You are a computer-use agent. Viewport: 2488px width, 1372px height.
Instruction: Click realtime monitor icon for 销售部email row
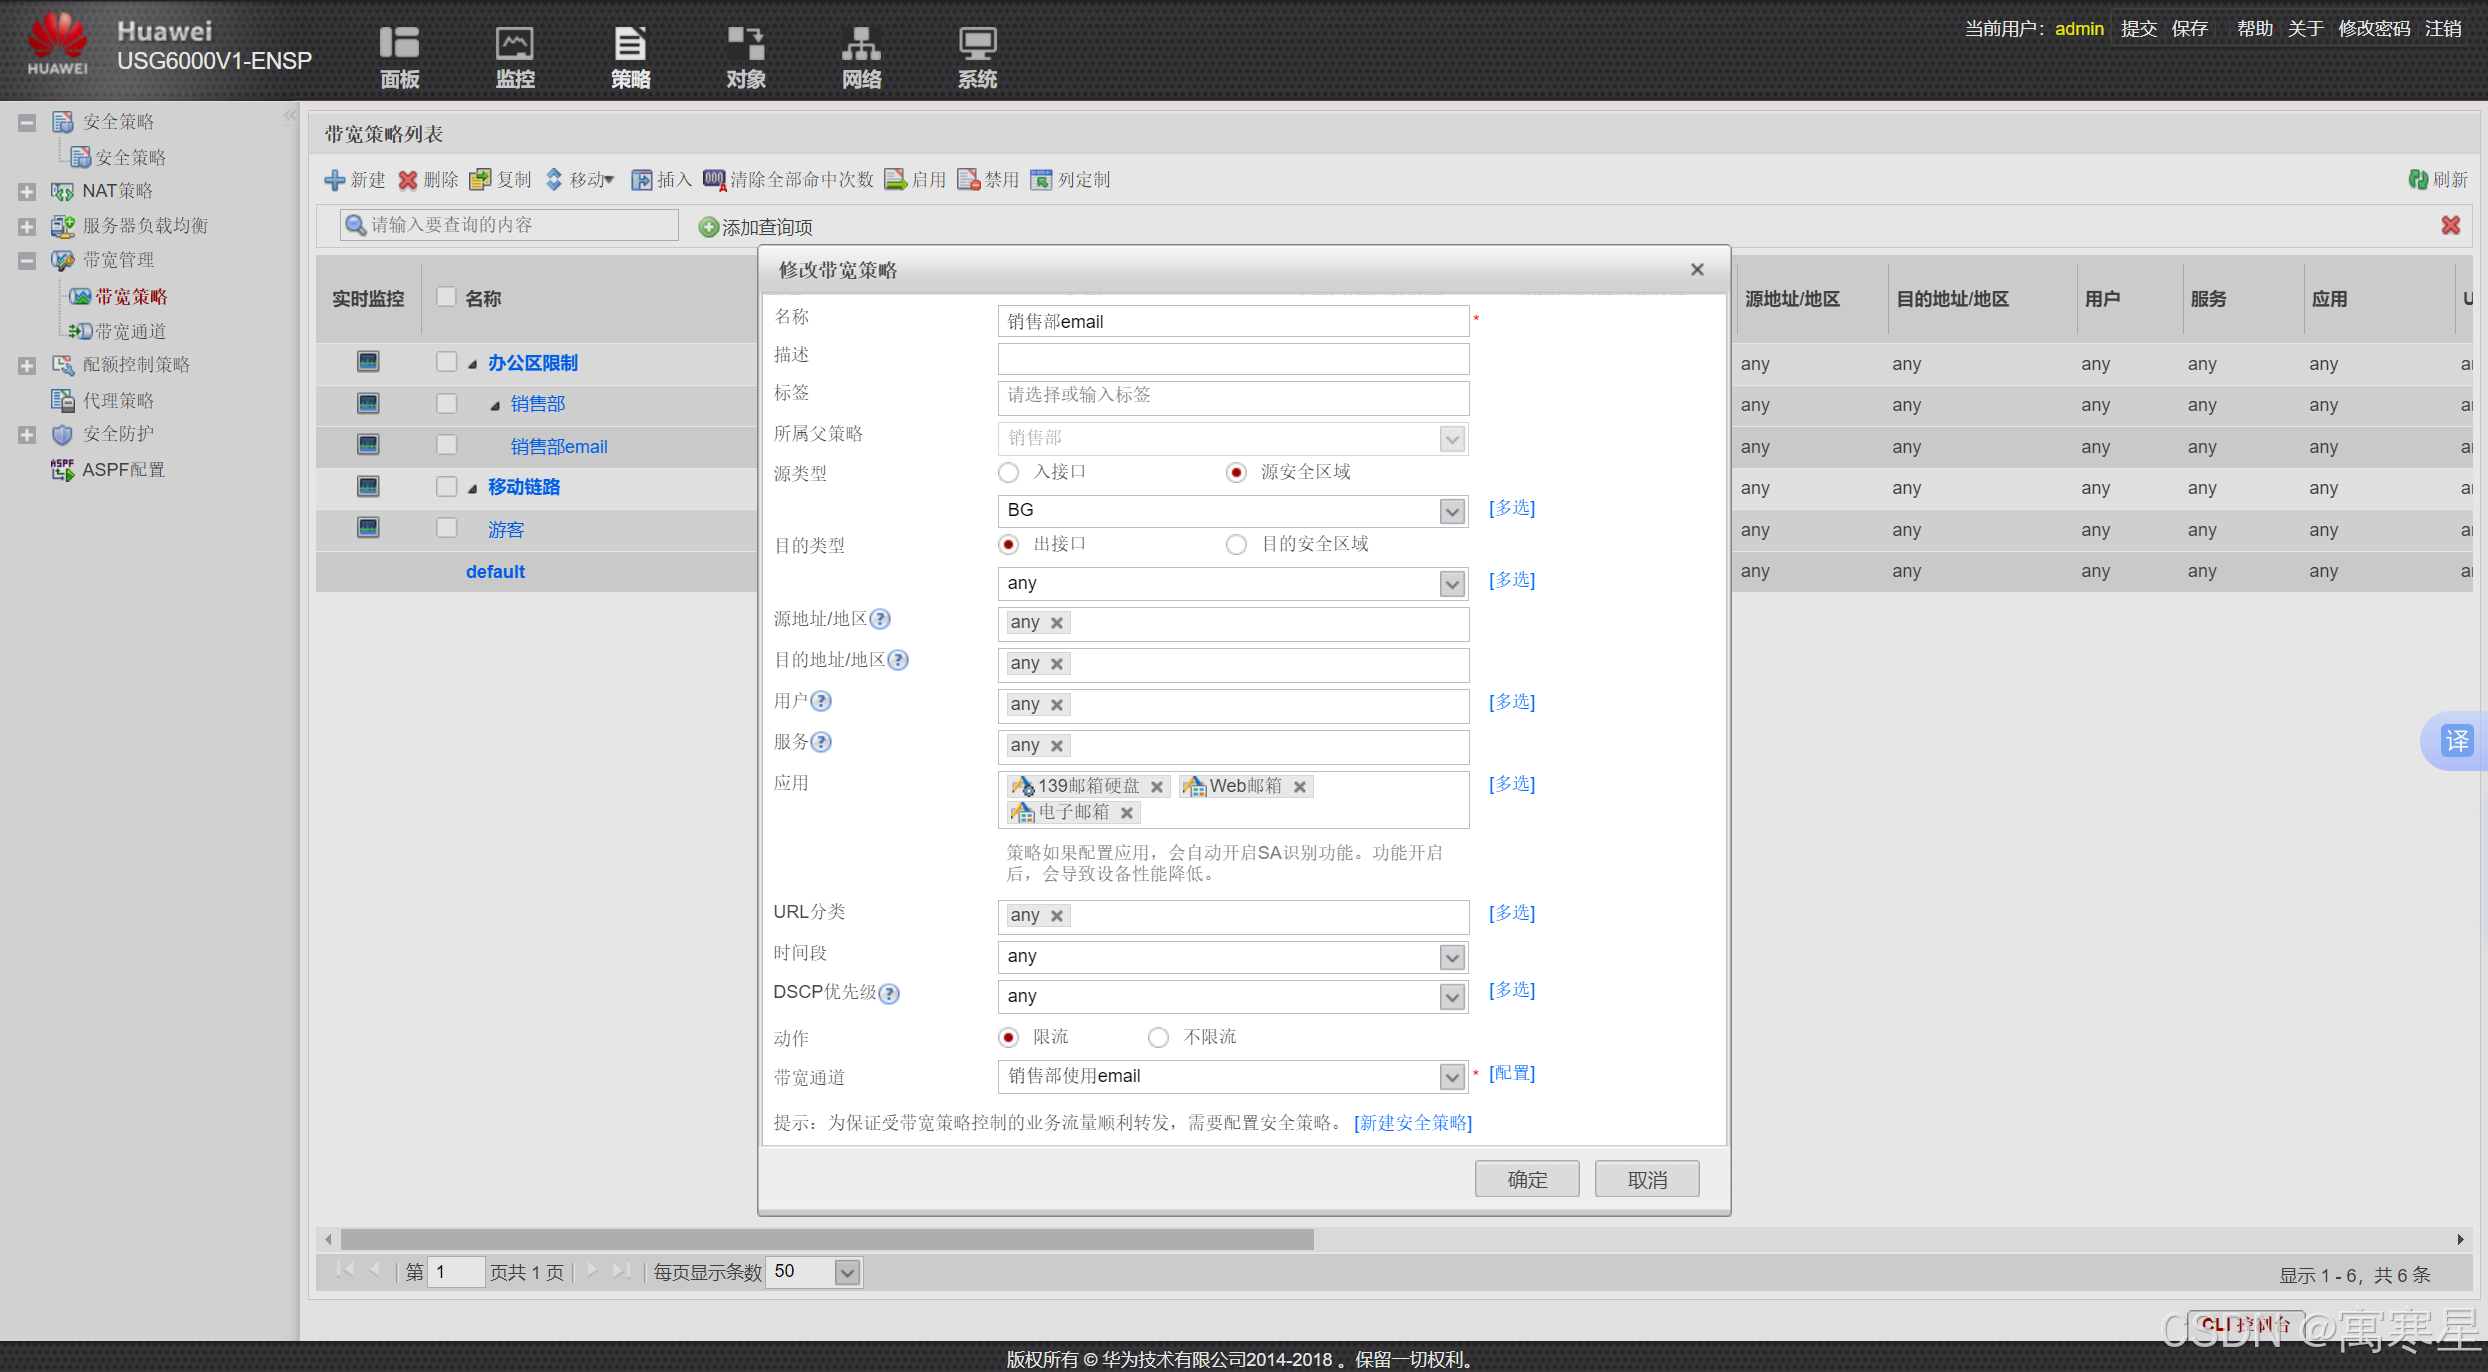[368, 444]
